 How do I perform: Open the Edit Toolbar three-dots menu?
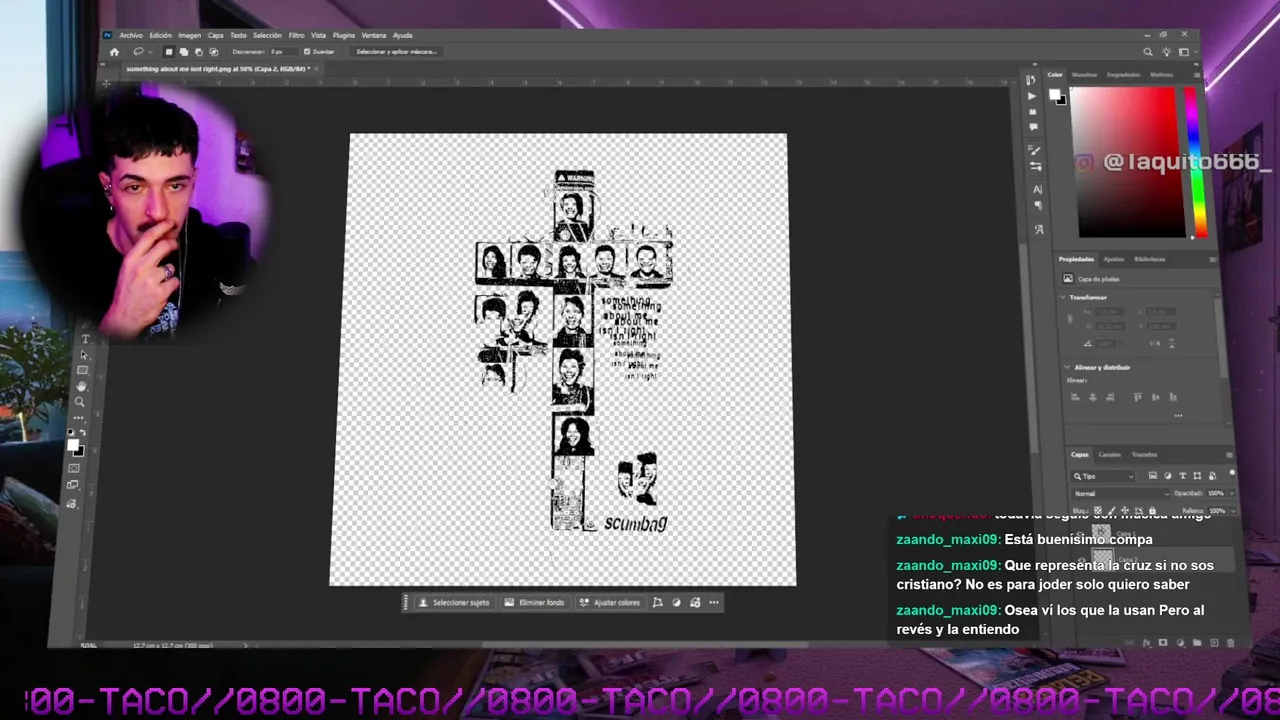[x=78, y=418]
